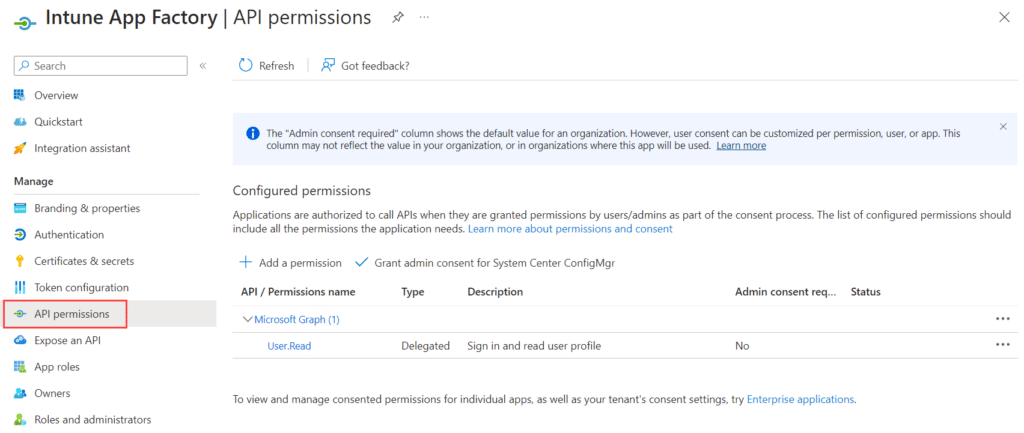Open Learn more link in info banner
The height and width of the screenshot is (433, 1024).
[741, 146]
